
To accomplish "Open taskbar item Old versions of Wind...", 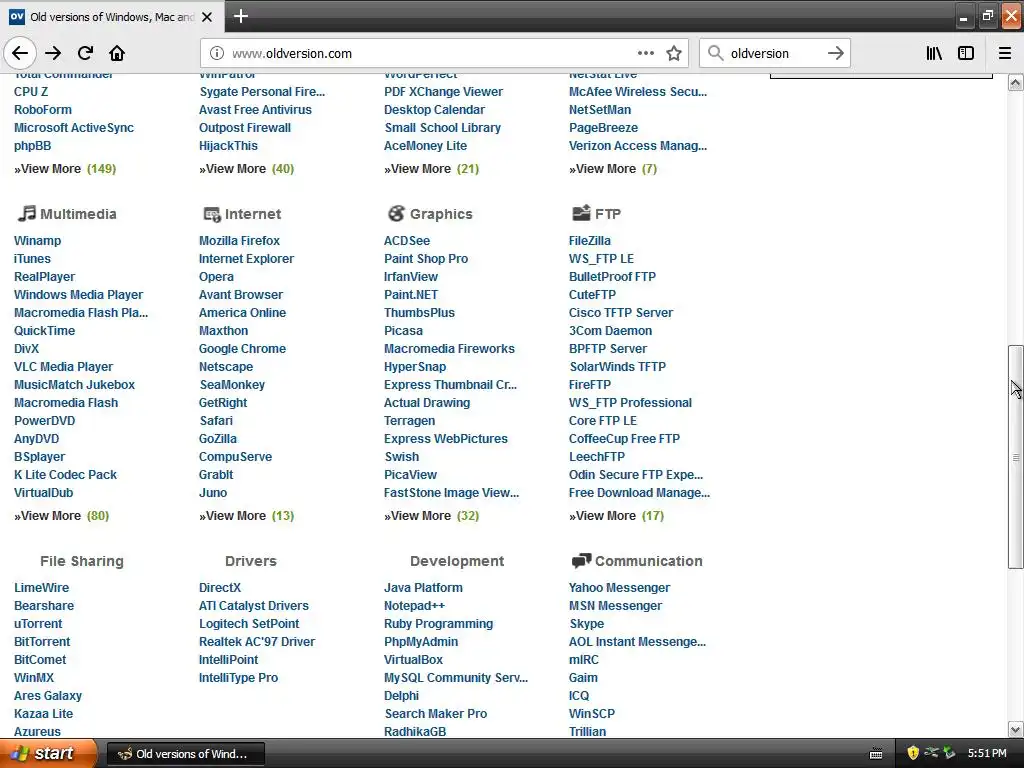I will 185,754.
